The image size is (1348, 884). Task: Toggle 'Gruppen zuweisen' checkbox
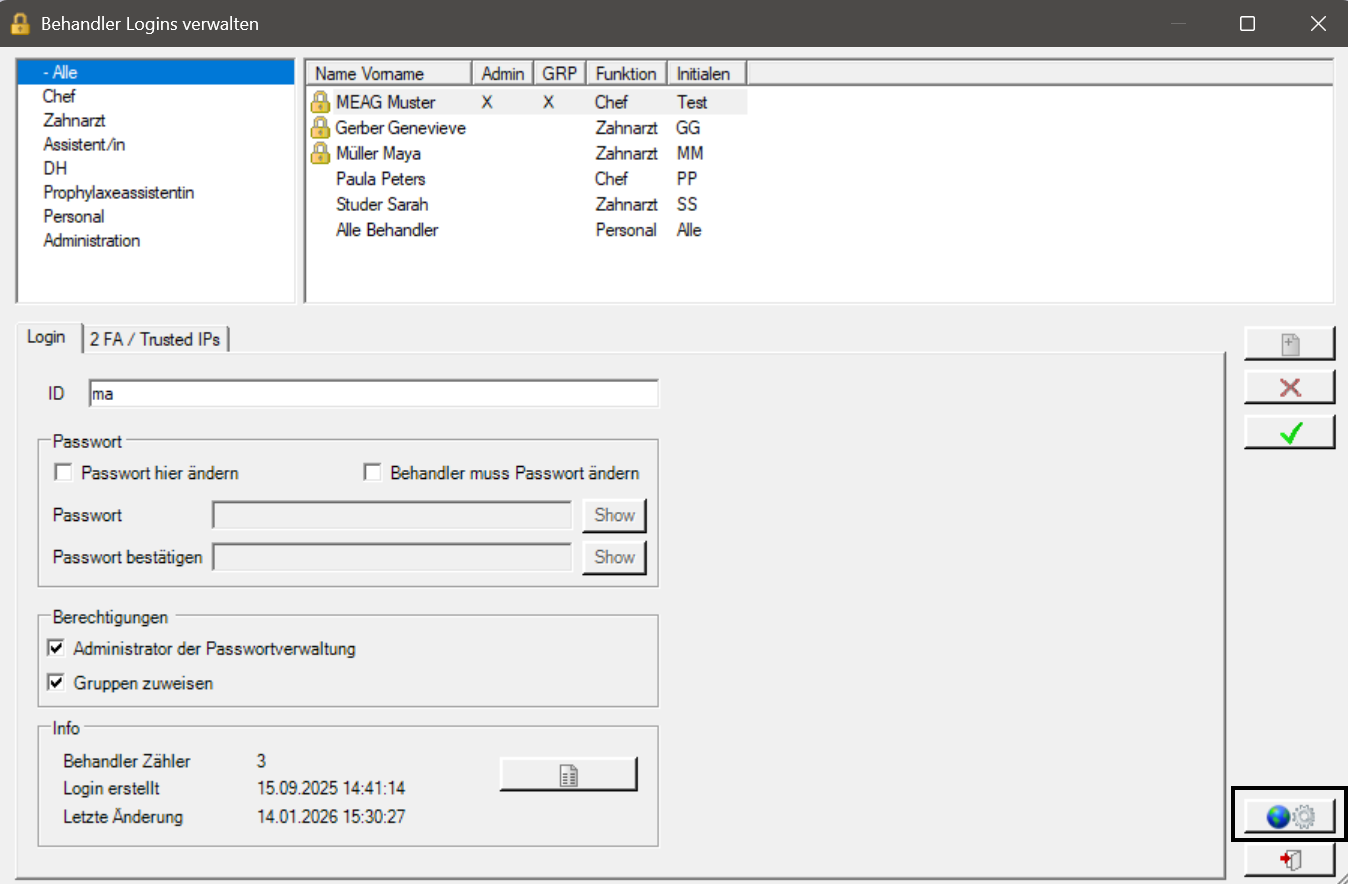tap(56, 684)
